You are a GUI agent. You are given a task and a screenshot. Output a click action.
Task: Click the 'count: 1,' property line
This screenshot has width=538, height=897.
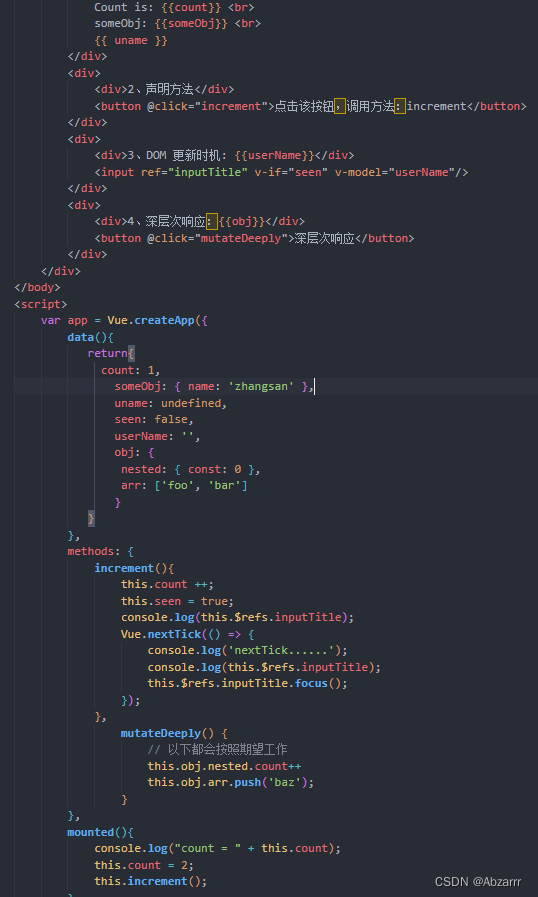point(131,370)
